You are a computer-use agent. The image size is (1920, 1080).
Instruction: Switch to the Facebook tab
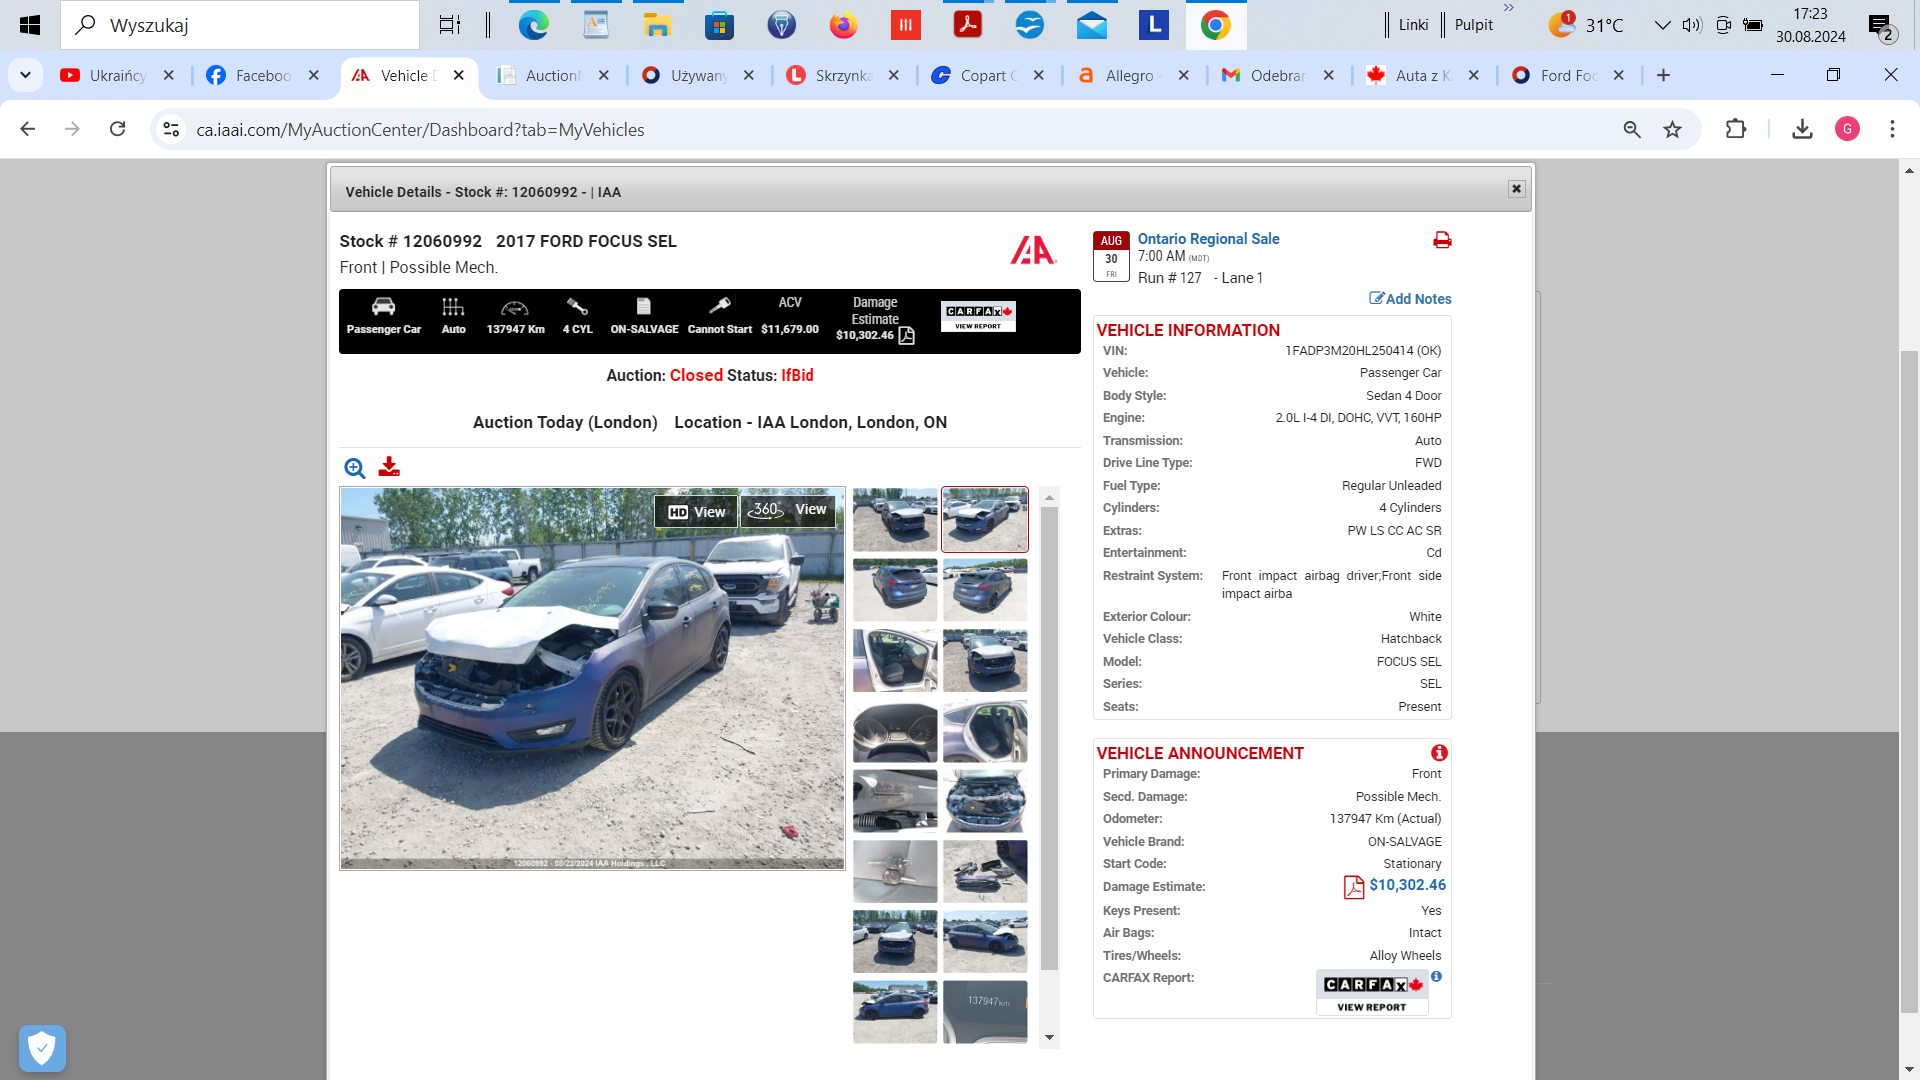[x=262, y=75]
